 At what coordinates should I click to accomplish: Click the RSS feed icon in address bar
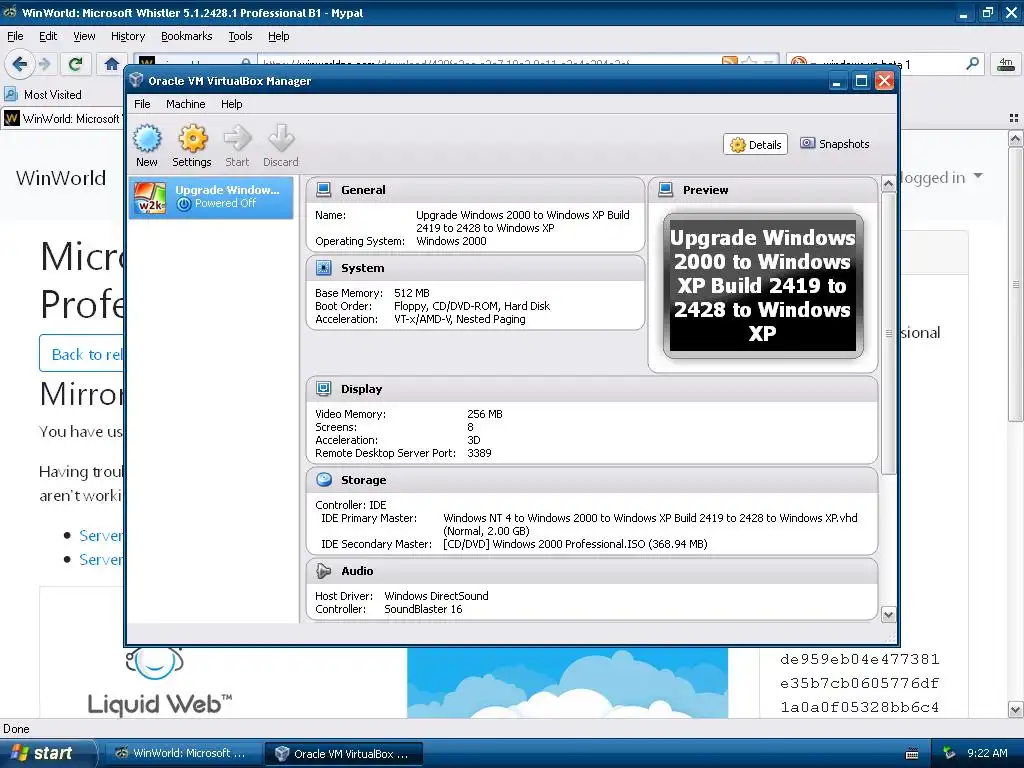729,63
